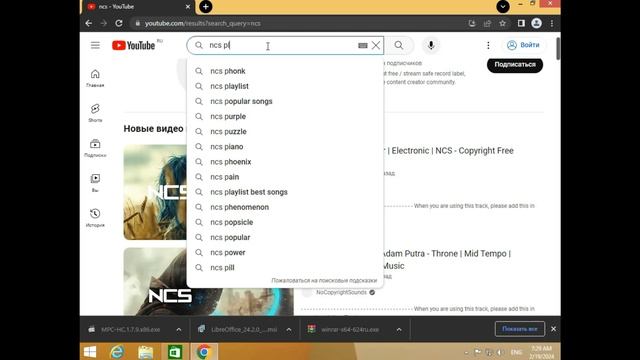The image size is (640, 360).
Task: Open Shorts in the left sidebar
Action: pos(95,113)
